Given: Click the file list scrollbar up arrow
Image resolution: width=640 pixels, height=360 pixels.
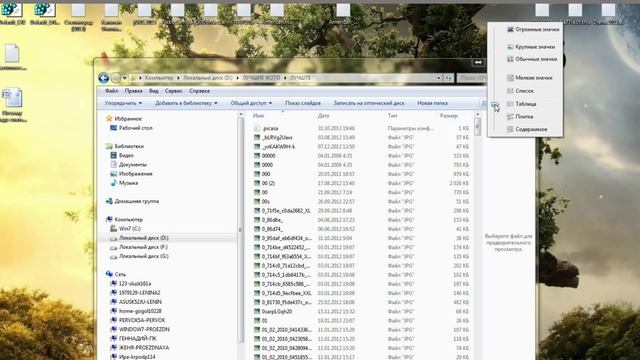Looking at the screenshot, I should (477, 115).
